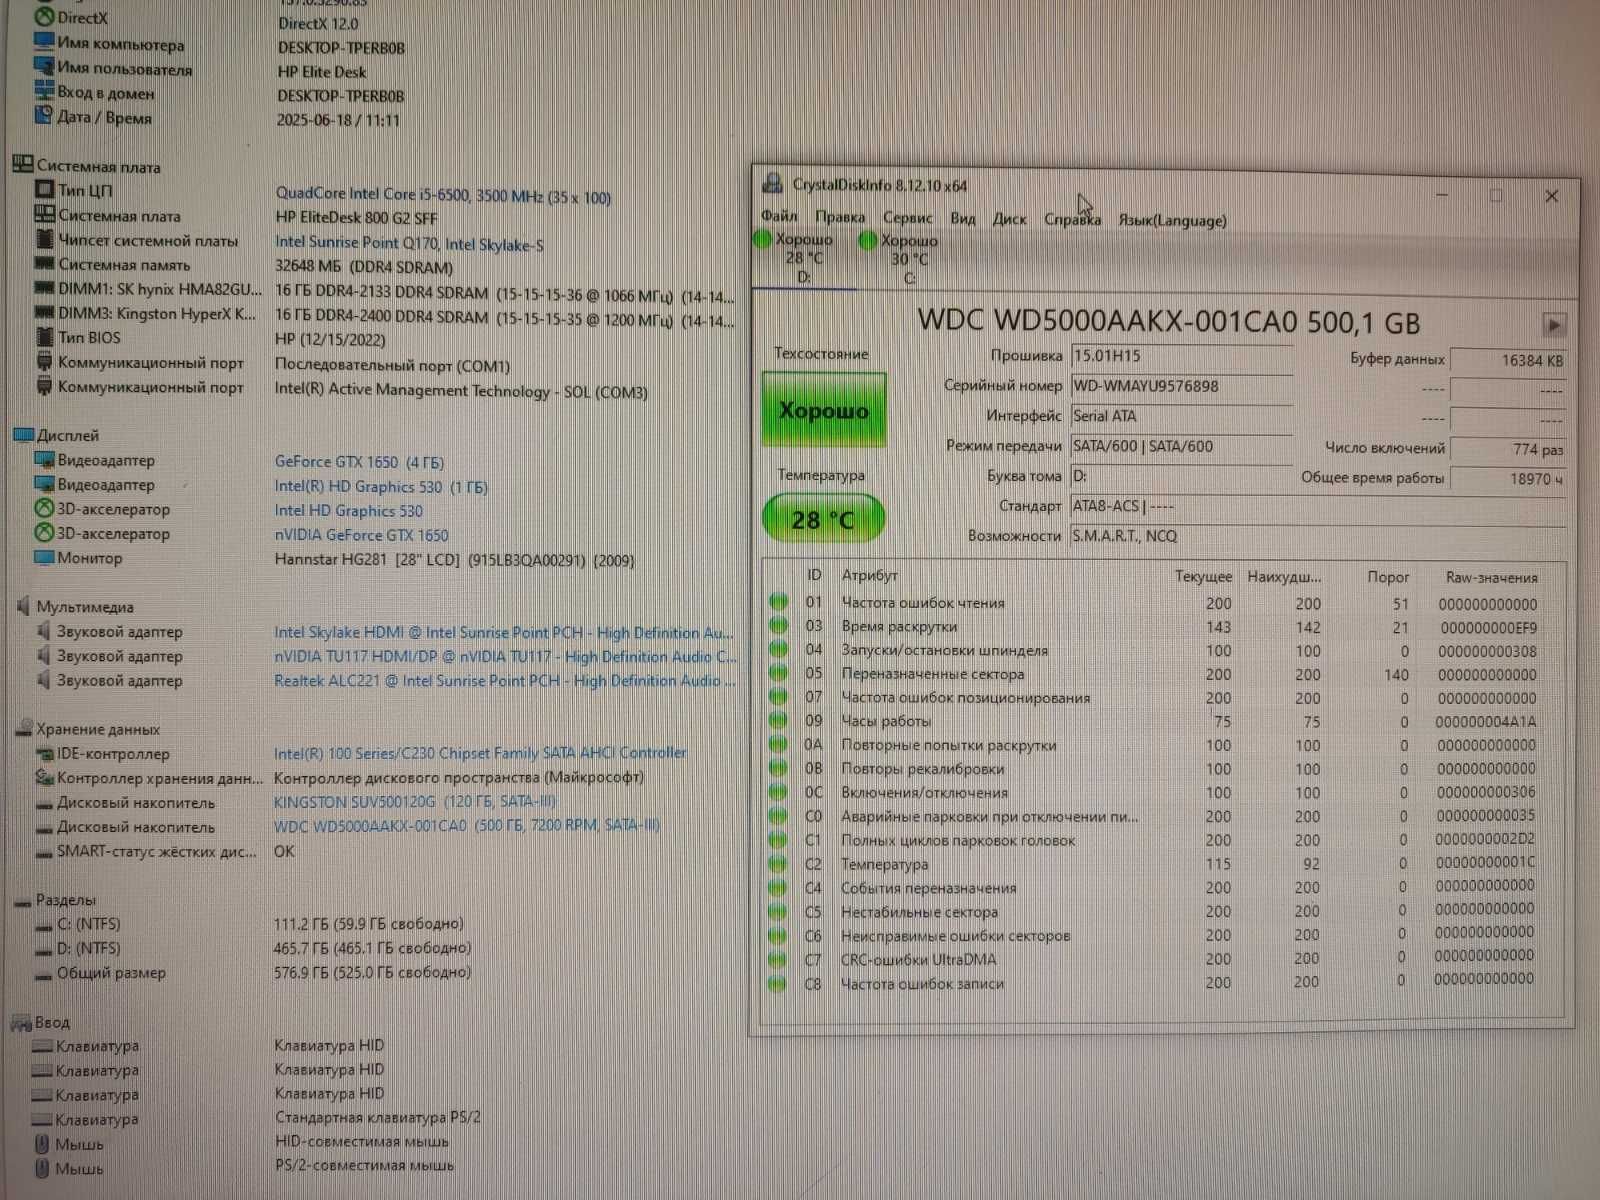Open the Intel 100 Series SATA AHCI Controller link
The width and height of the screenshot is (1600, 1200).
click(x=480, y=753)
